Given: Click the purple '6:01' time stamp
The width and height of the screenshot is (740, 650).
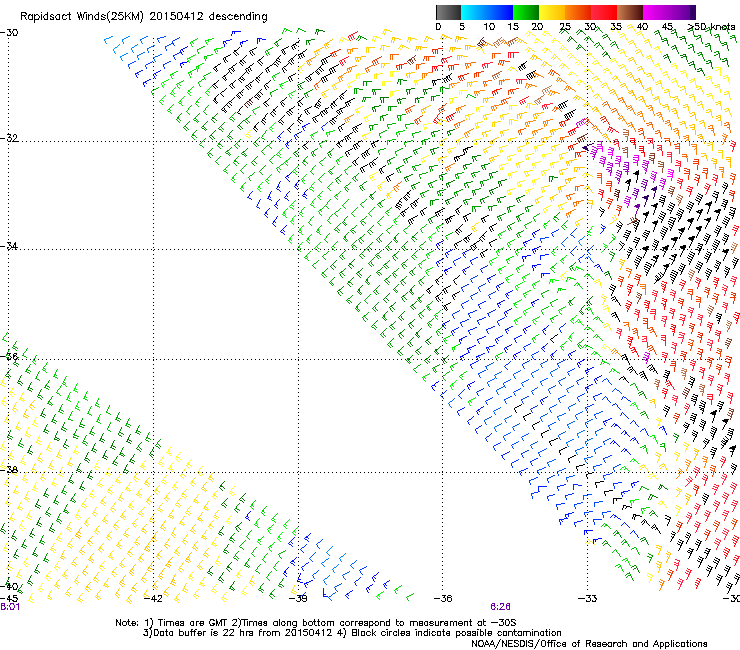Looking at the screenshot, I should (10, 607).
